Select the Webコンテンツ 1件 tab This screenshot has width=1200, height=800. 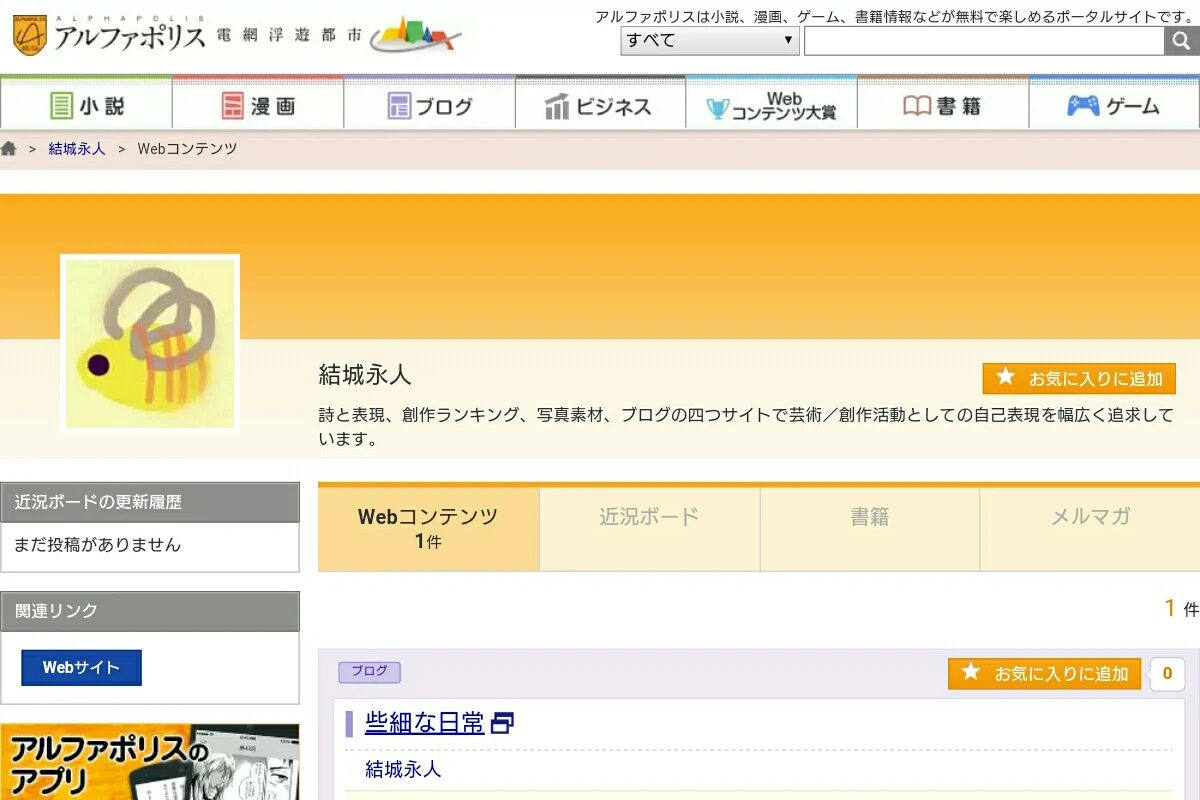coord(428,528)
